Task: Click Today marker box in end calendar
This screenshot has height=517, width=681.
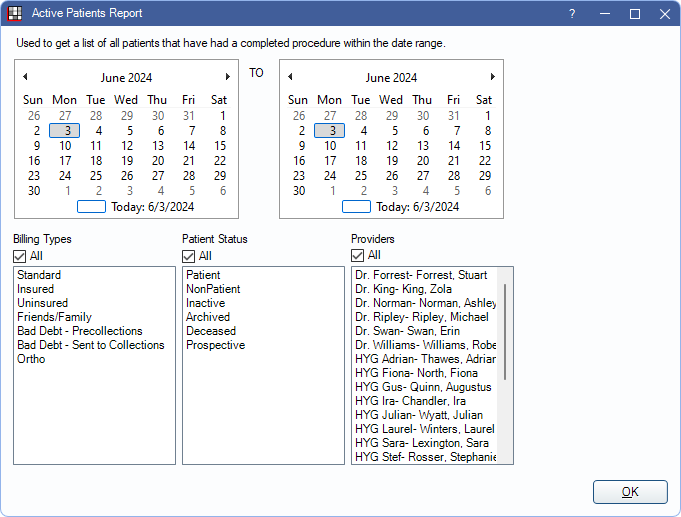Action: click(356, 207)
